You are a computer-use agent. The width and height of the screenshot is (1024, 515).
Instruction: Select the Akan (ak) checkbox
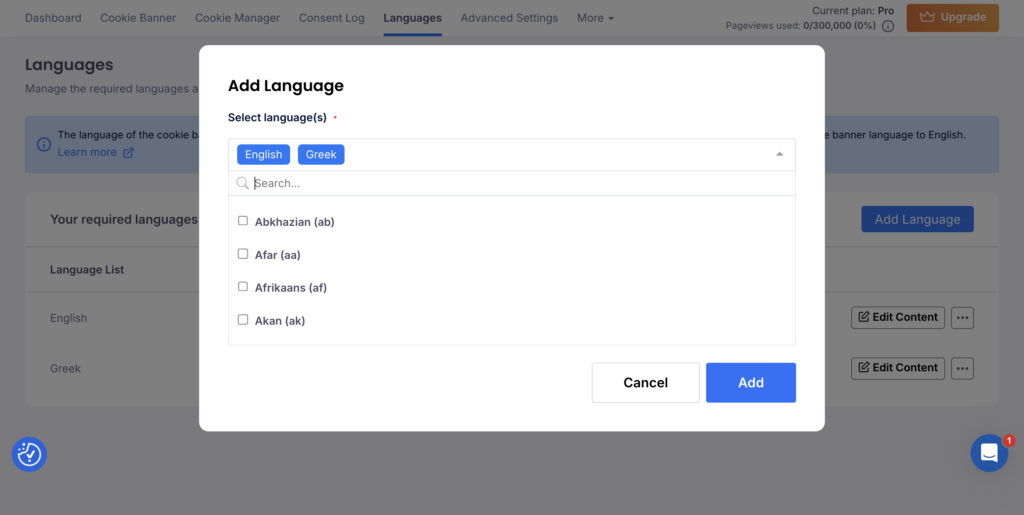tap(243, 320)
